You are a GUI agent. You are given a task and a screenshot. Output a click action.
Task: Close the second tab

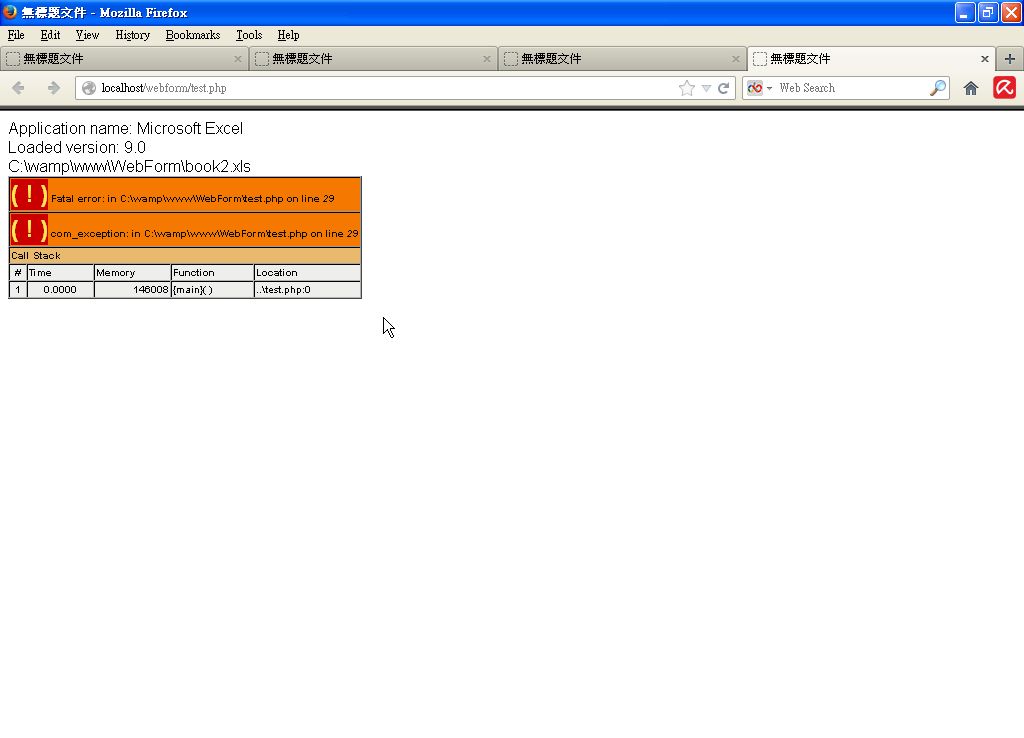tap(487, 59)
